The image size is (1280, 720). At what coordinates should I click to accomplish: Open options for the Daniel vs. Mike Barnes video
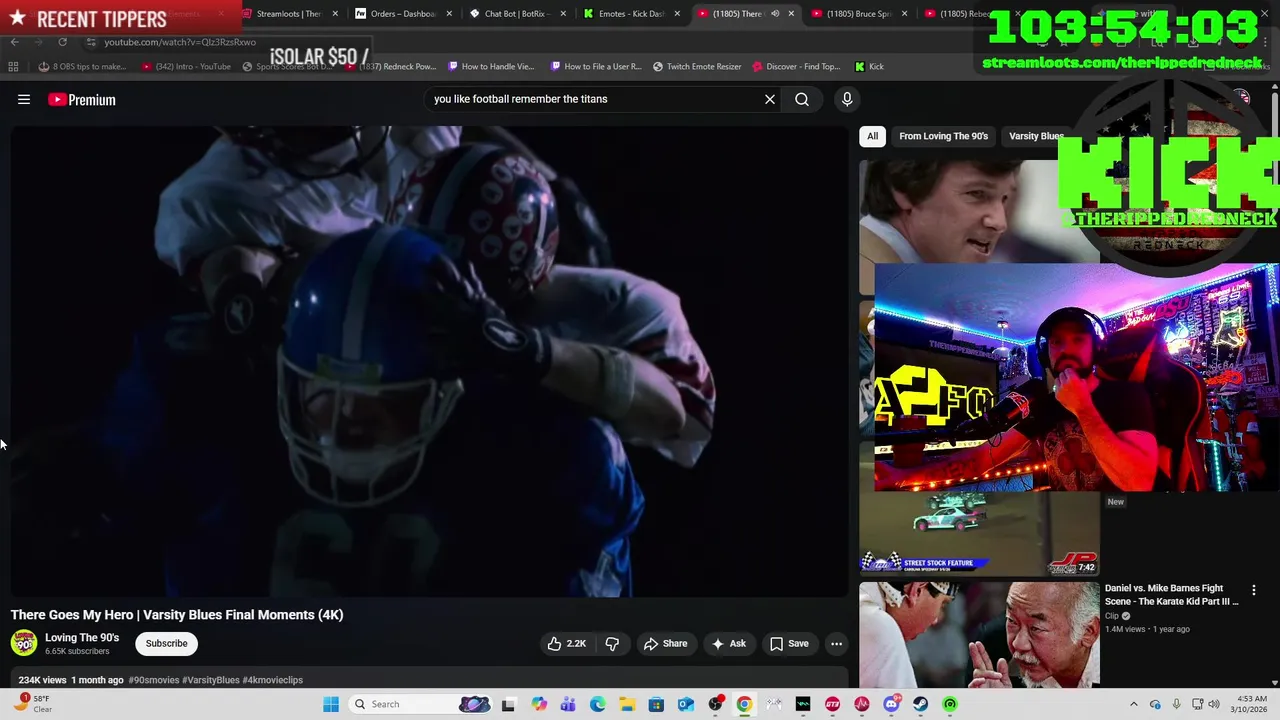point(1254,590)
